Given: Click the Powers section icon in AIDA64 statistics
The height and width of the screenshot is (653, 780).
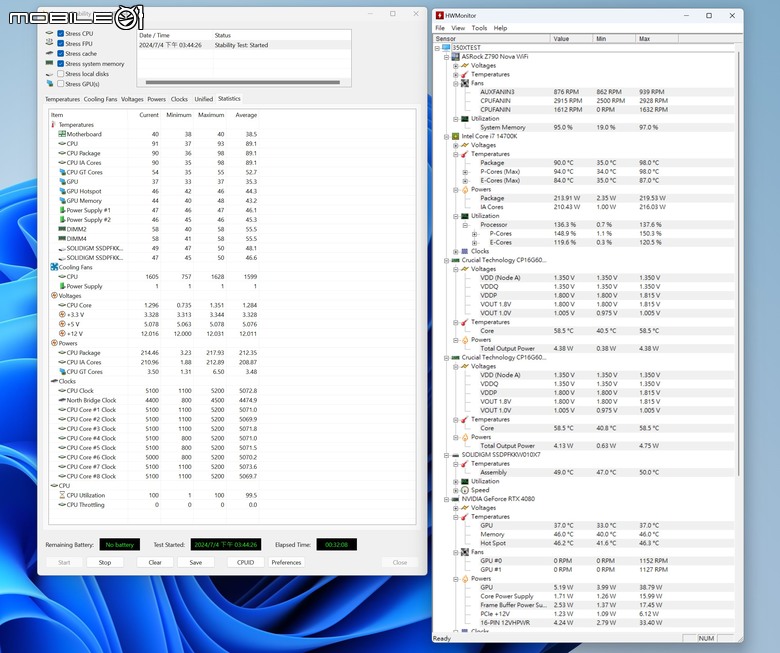Looking at the screenshot, I should (x=54, y=343).
